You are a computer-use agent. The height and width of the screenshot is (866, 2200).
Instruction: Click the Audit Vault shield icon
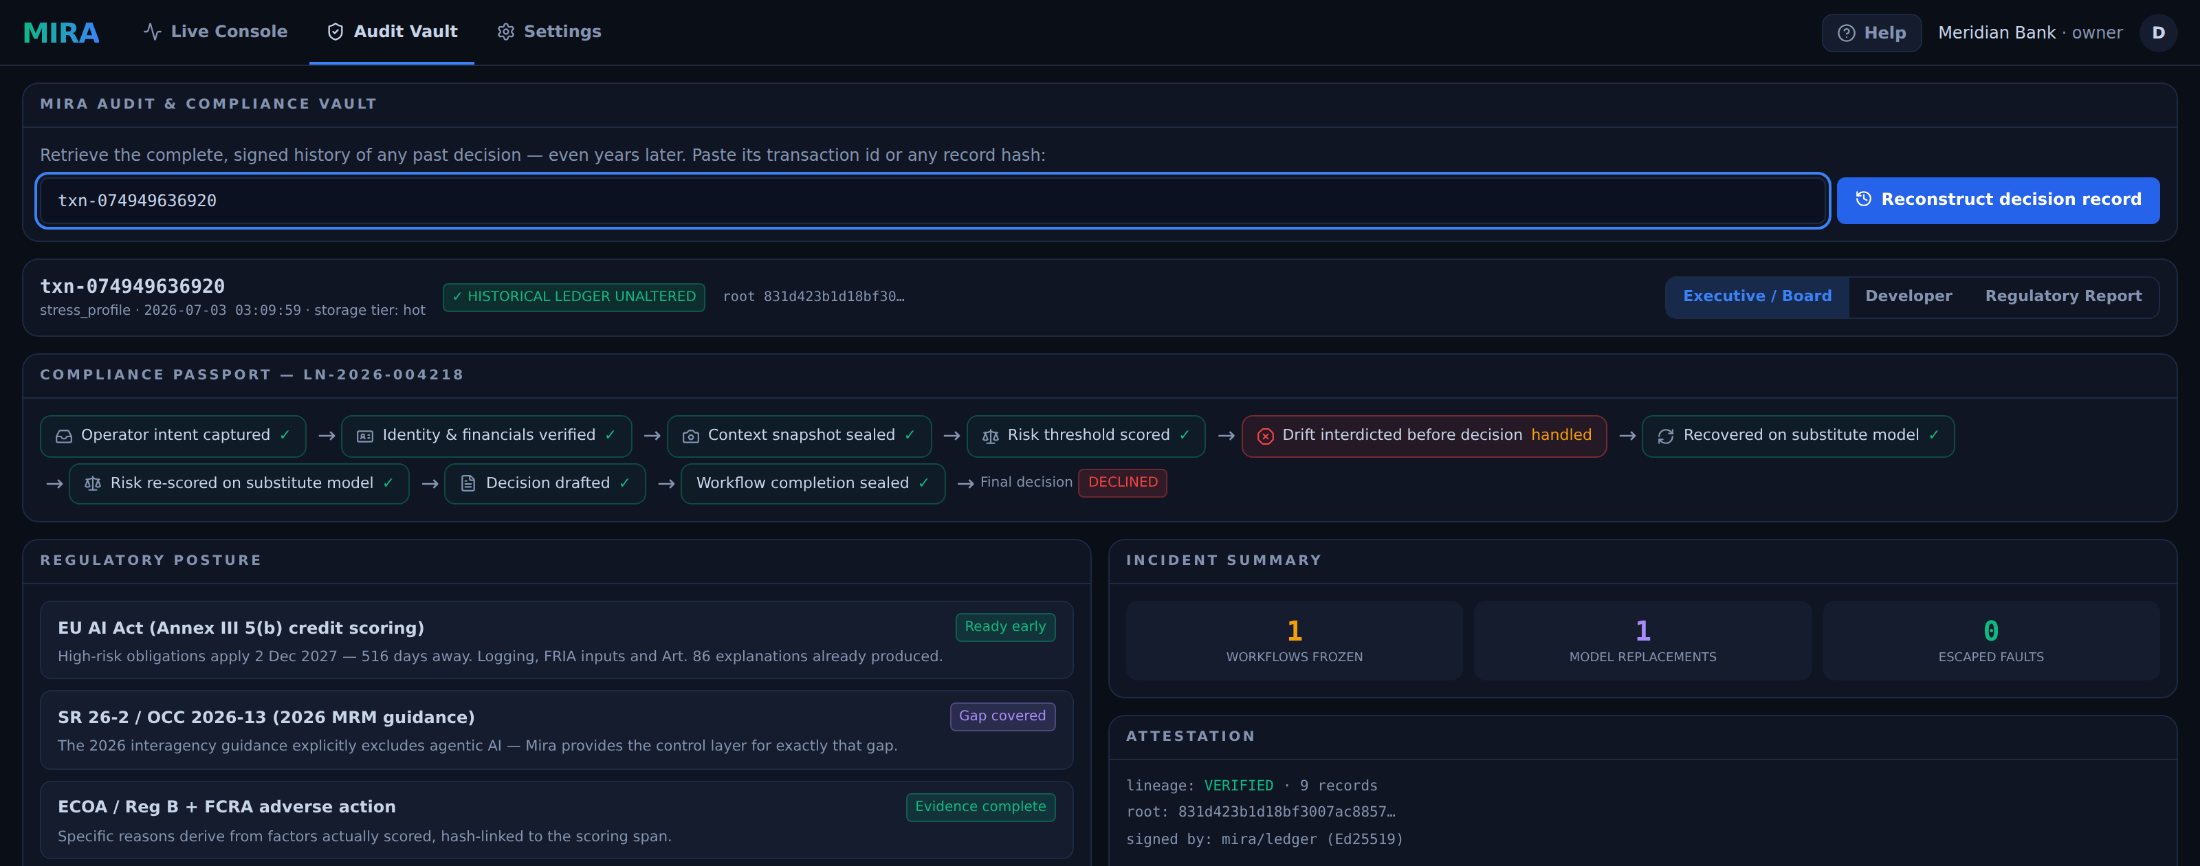[x=336, y=32]
